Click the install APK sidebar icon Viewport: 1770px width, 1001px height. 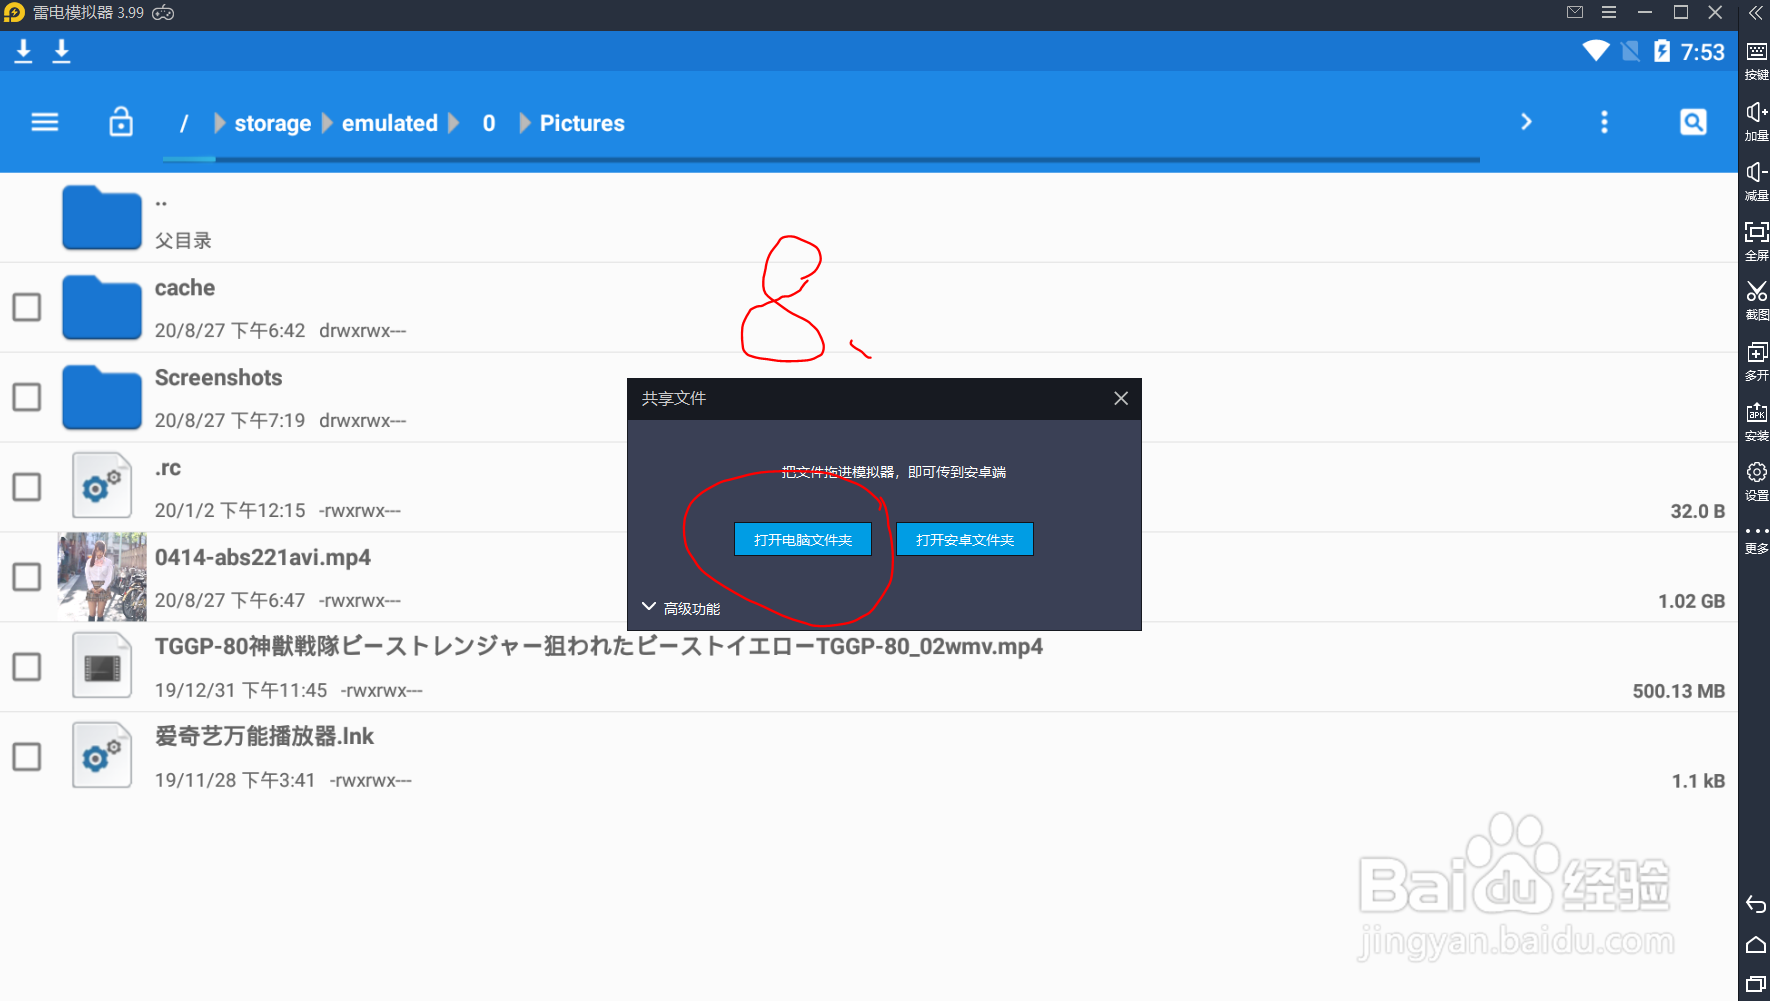pyautogui.click(x=1756, y=412)
